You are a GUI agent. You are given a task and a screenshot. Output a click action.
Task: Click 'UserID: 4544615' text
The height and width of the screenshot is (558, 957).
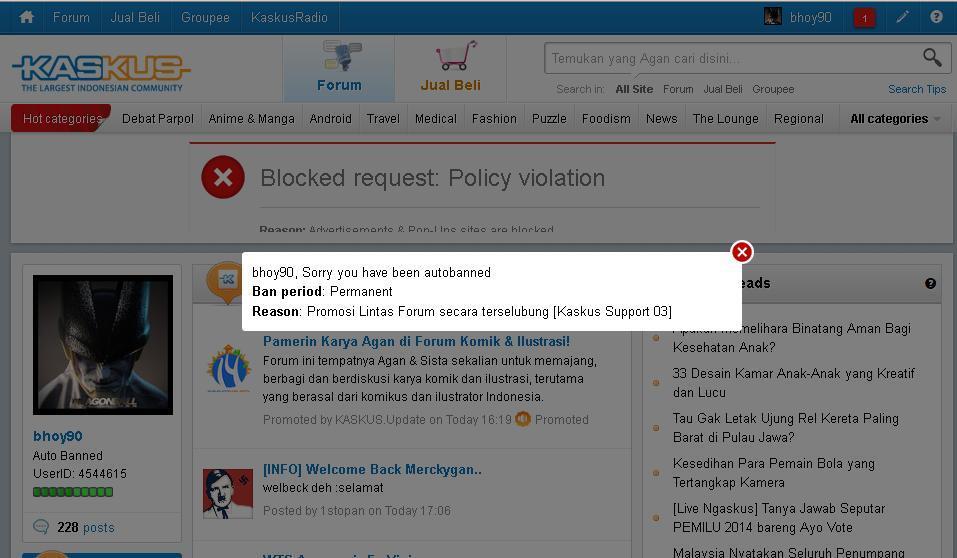tap(80, 474)
